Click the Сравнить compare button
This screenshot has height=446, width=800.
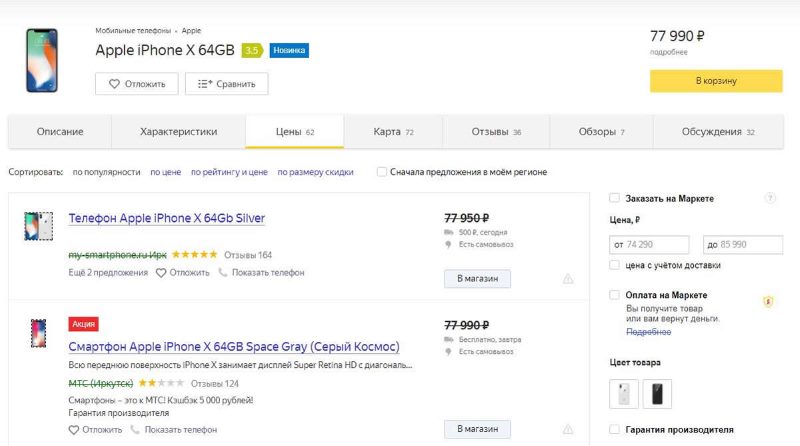(227, 84)
